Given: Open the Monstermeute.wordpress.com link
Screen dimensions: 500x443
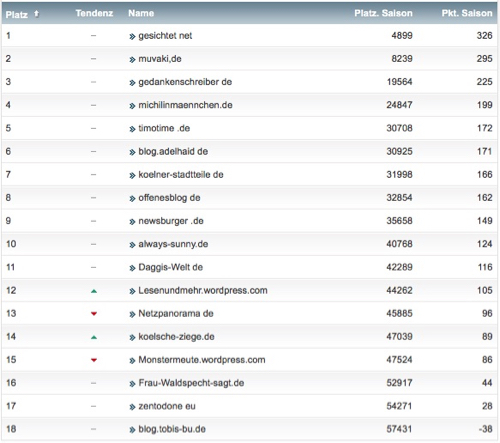Looking at the screenshot, I should tap(202, 360).
